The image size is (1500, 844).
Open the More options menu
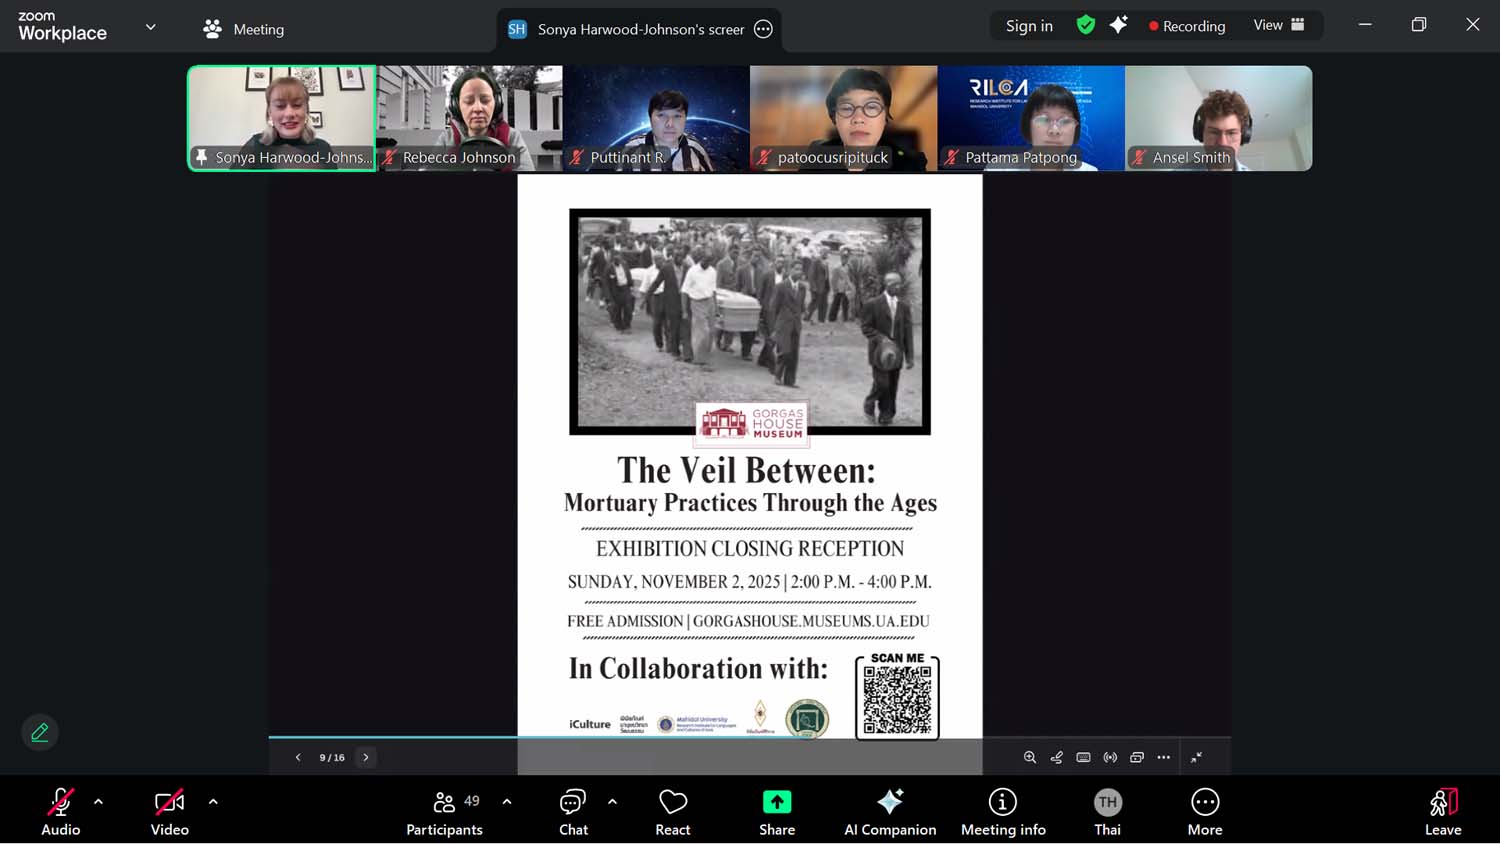pos(1205,811)
